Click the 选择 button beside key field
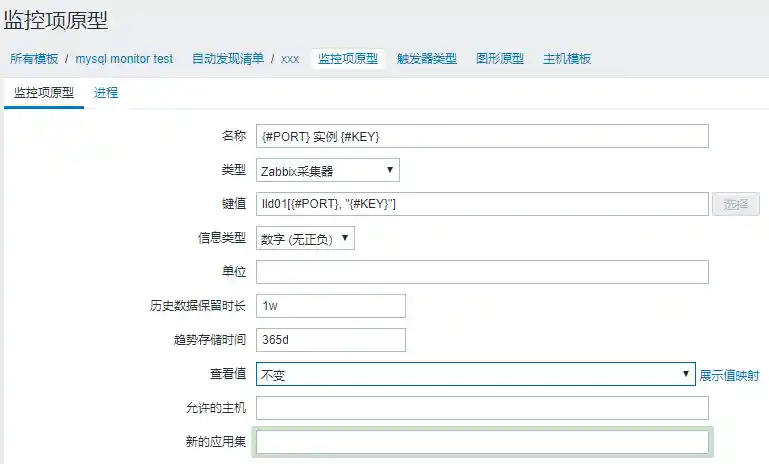 735,204
